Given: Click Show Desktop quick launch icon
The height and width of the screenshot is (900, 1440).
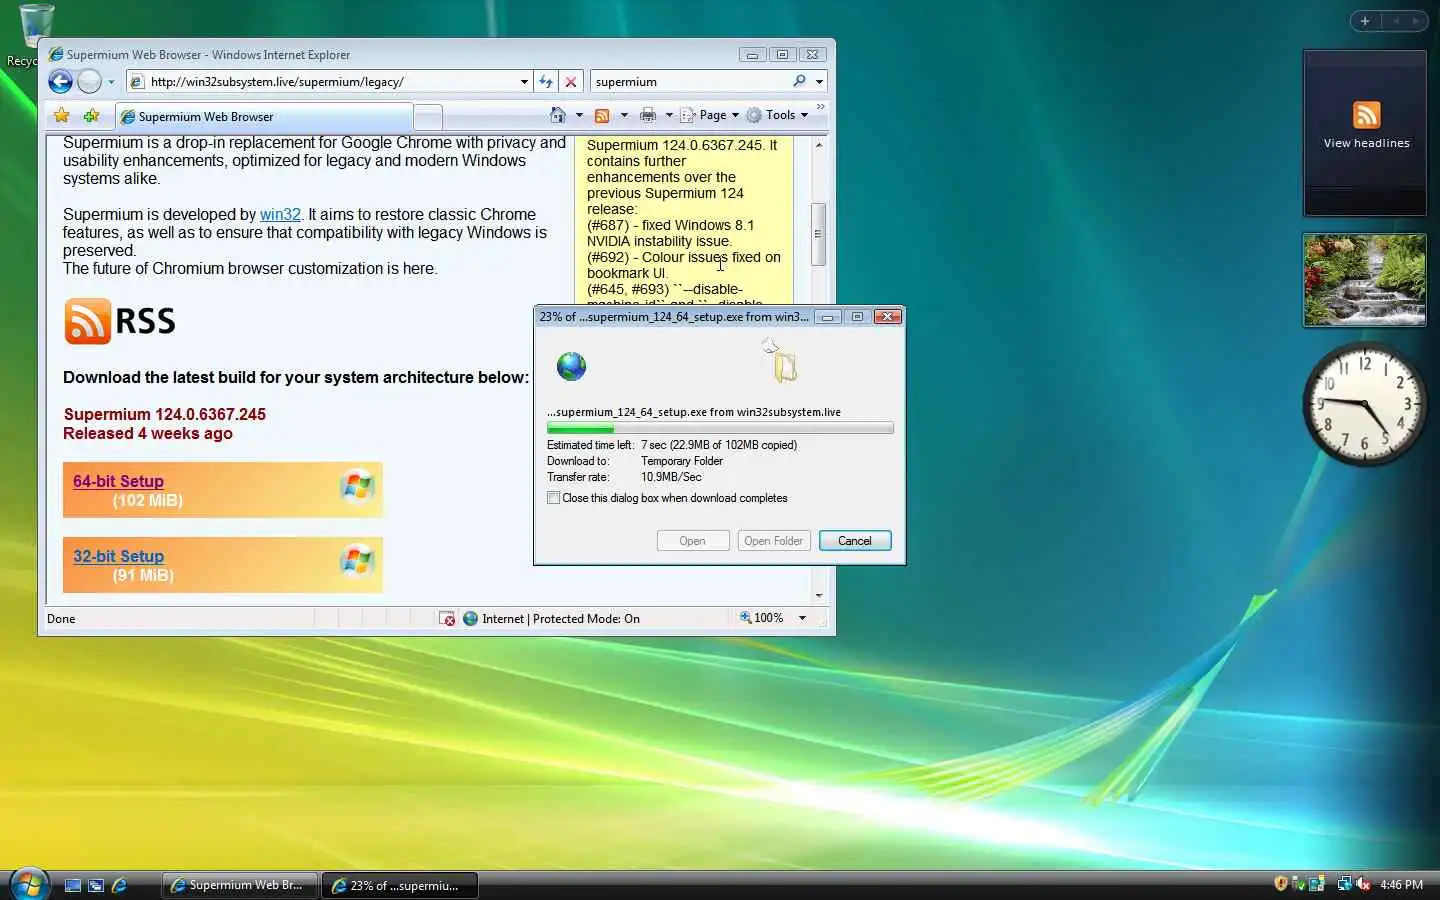Looking at the screenshot, I should [x=72, y=885].
